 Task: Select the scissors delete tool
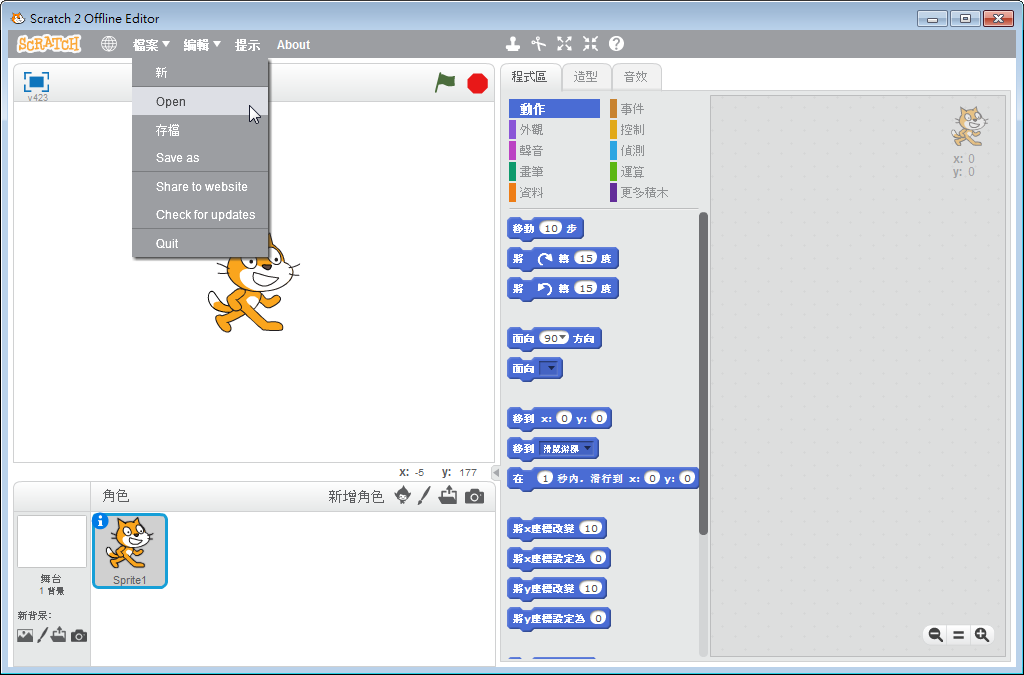click(x=539, y=44)
